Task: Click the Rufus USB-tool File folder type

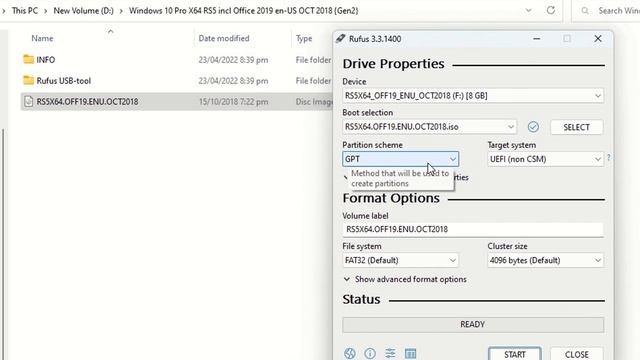Action: [313, 81]
